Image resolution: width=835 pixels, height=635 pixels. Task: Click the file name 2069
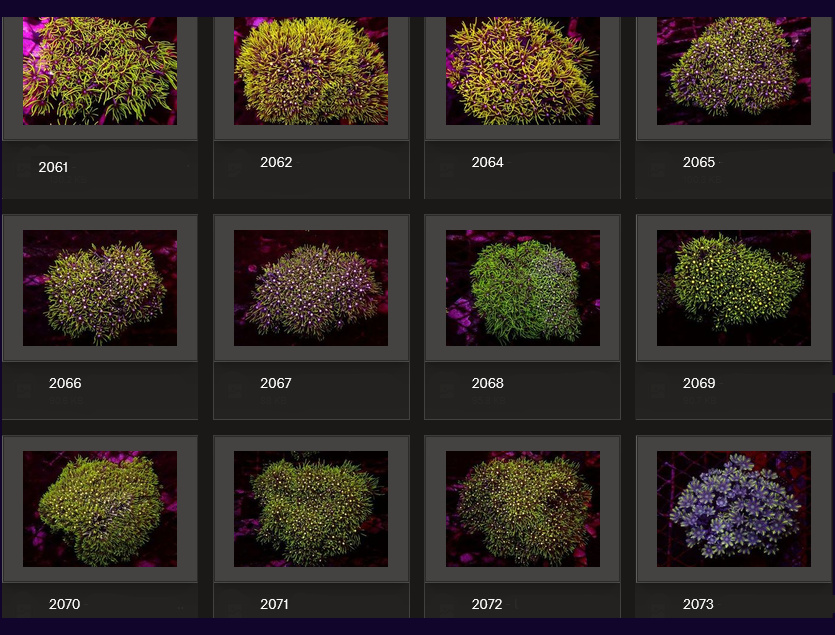(x=699, y=383)
